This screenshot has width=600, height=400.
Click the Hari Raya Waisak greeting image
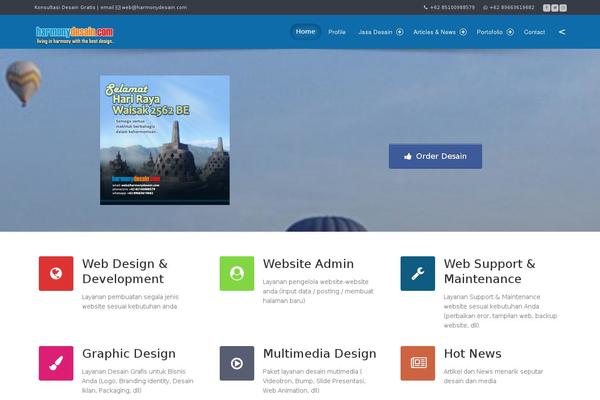(165, 140)
